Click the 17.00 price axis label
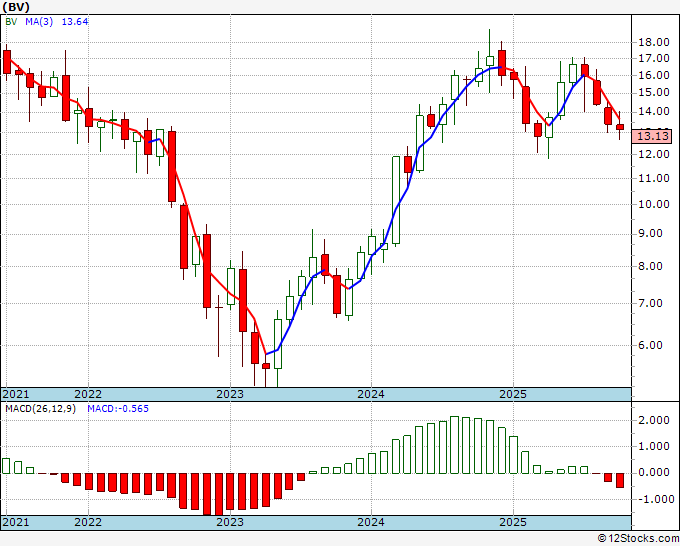Screen dimensions: 680x546 tap(654, 58)
